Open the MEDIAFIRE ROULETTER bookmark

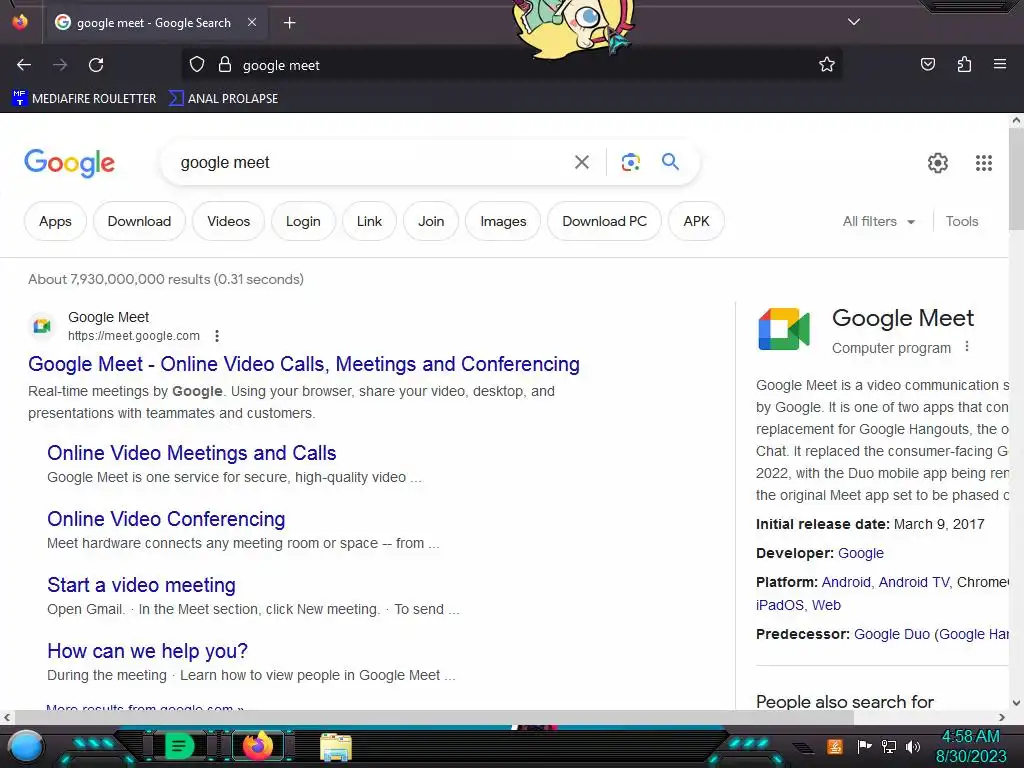tap(84, 99)
